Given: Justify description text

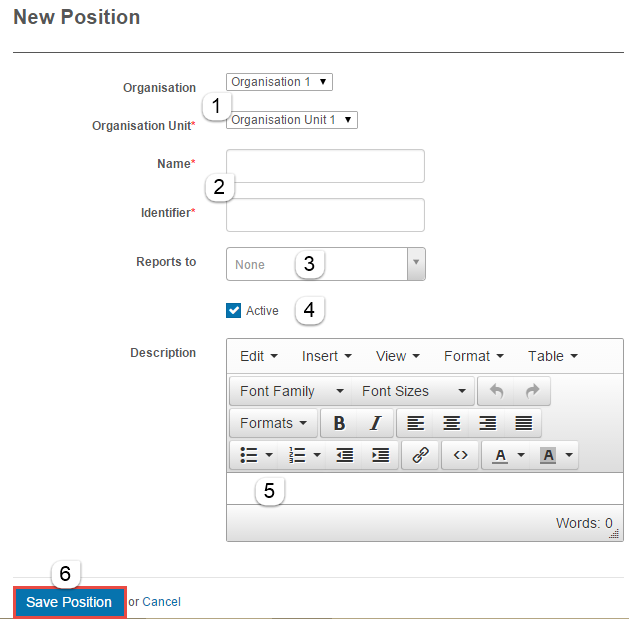Looking at the screenshot, I should (523, 423).
